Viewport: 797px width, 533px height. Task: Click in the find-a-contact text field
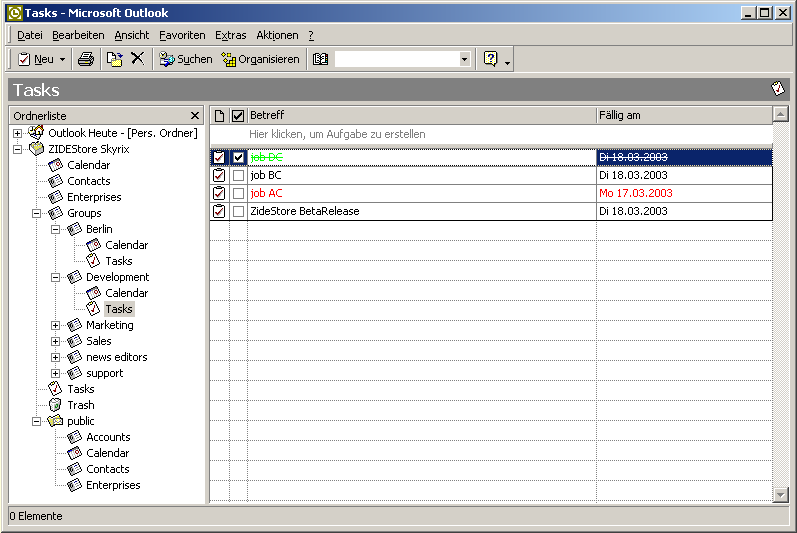click(396, 59)
